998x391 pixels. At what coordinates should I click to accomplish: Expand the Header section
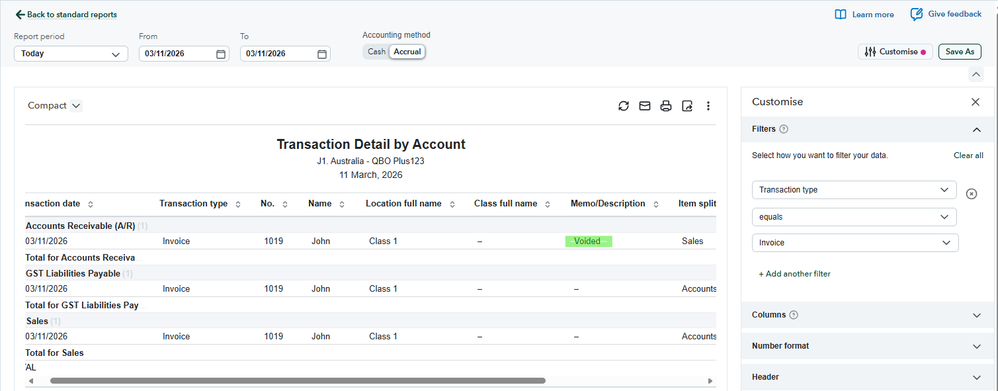(977, 378)
